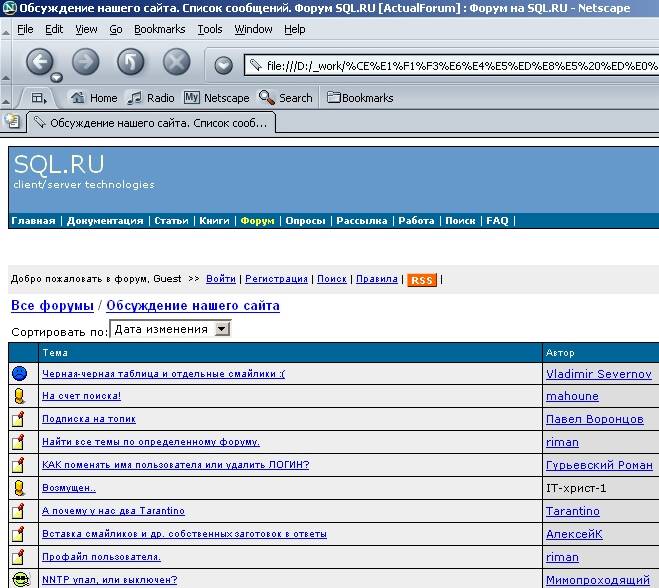659x588 pixels.
Task: Open author profile 'Vladimir Severnov'
Action: (598, 374)
